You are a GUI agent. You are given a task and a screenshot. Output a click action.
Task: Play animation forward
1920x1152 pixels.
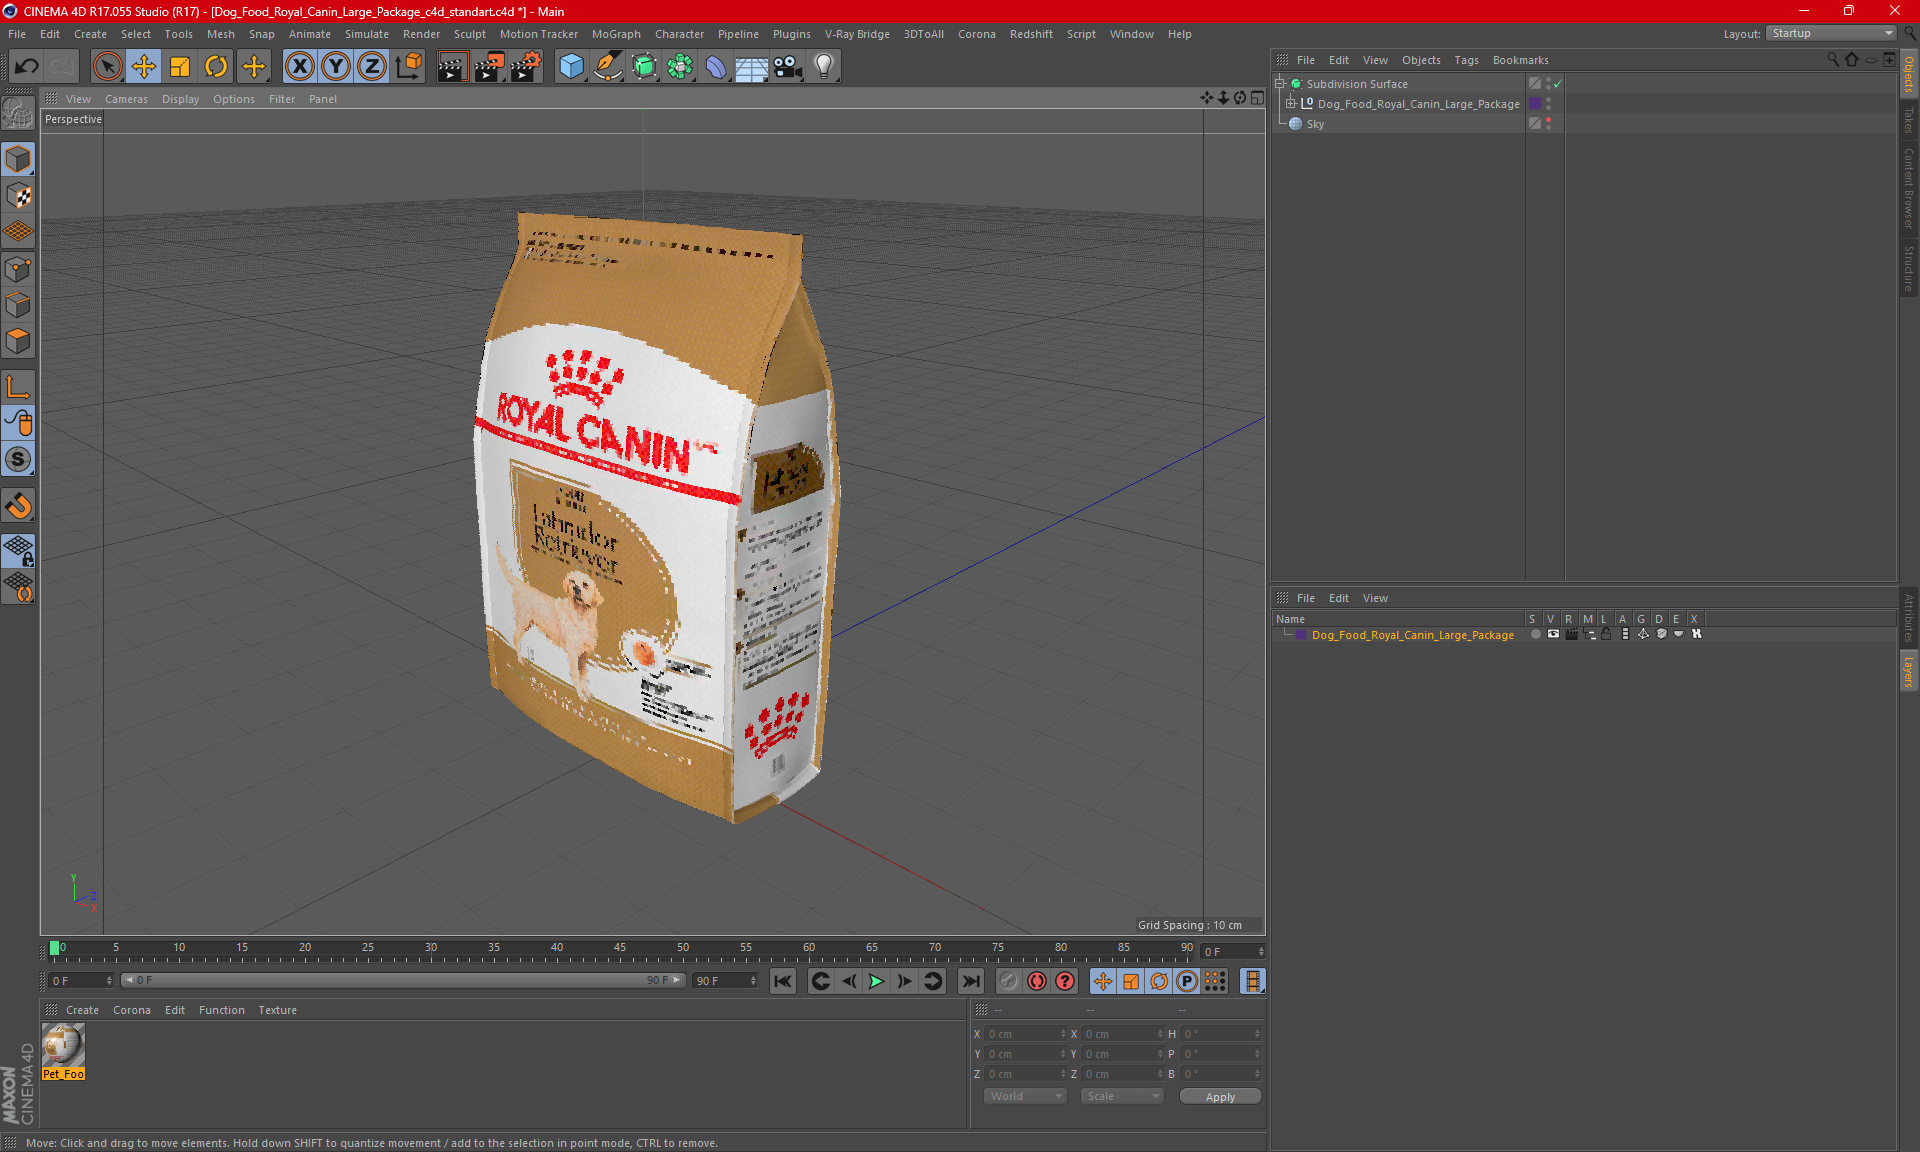click(876, 981)
